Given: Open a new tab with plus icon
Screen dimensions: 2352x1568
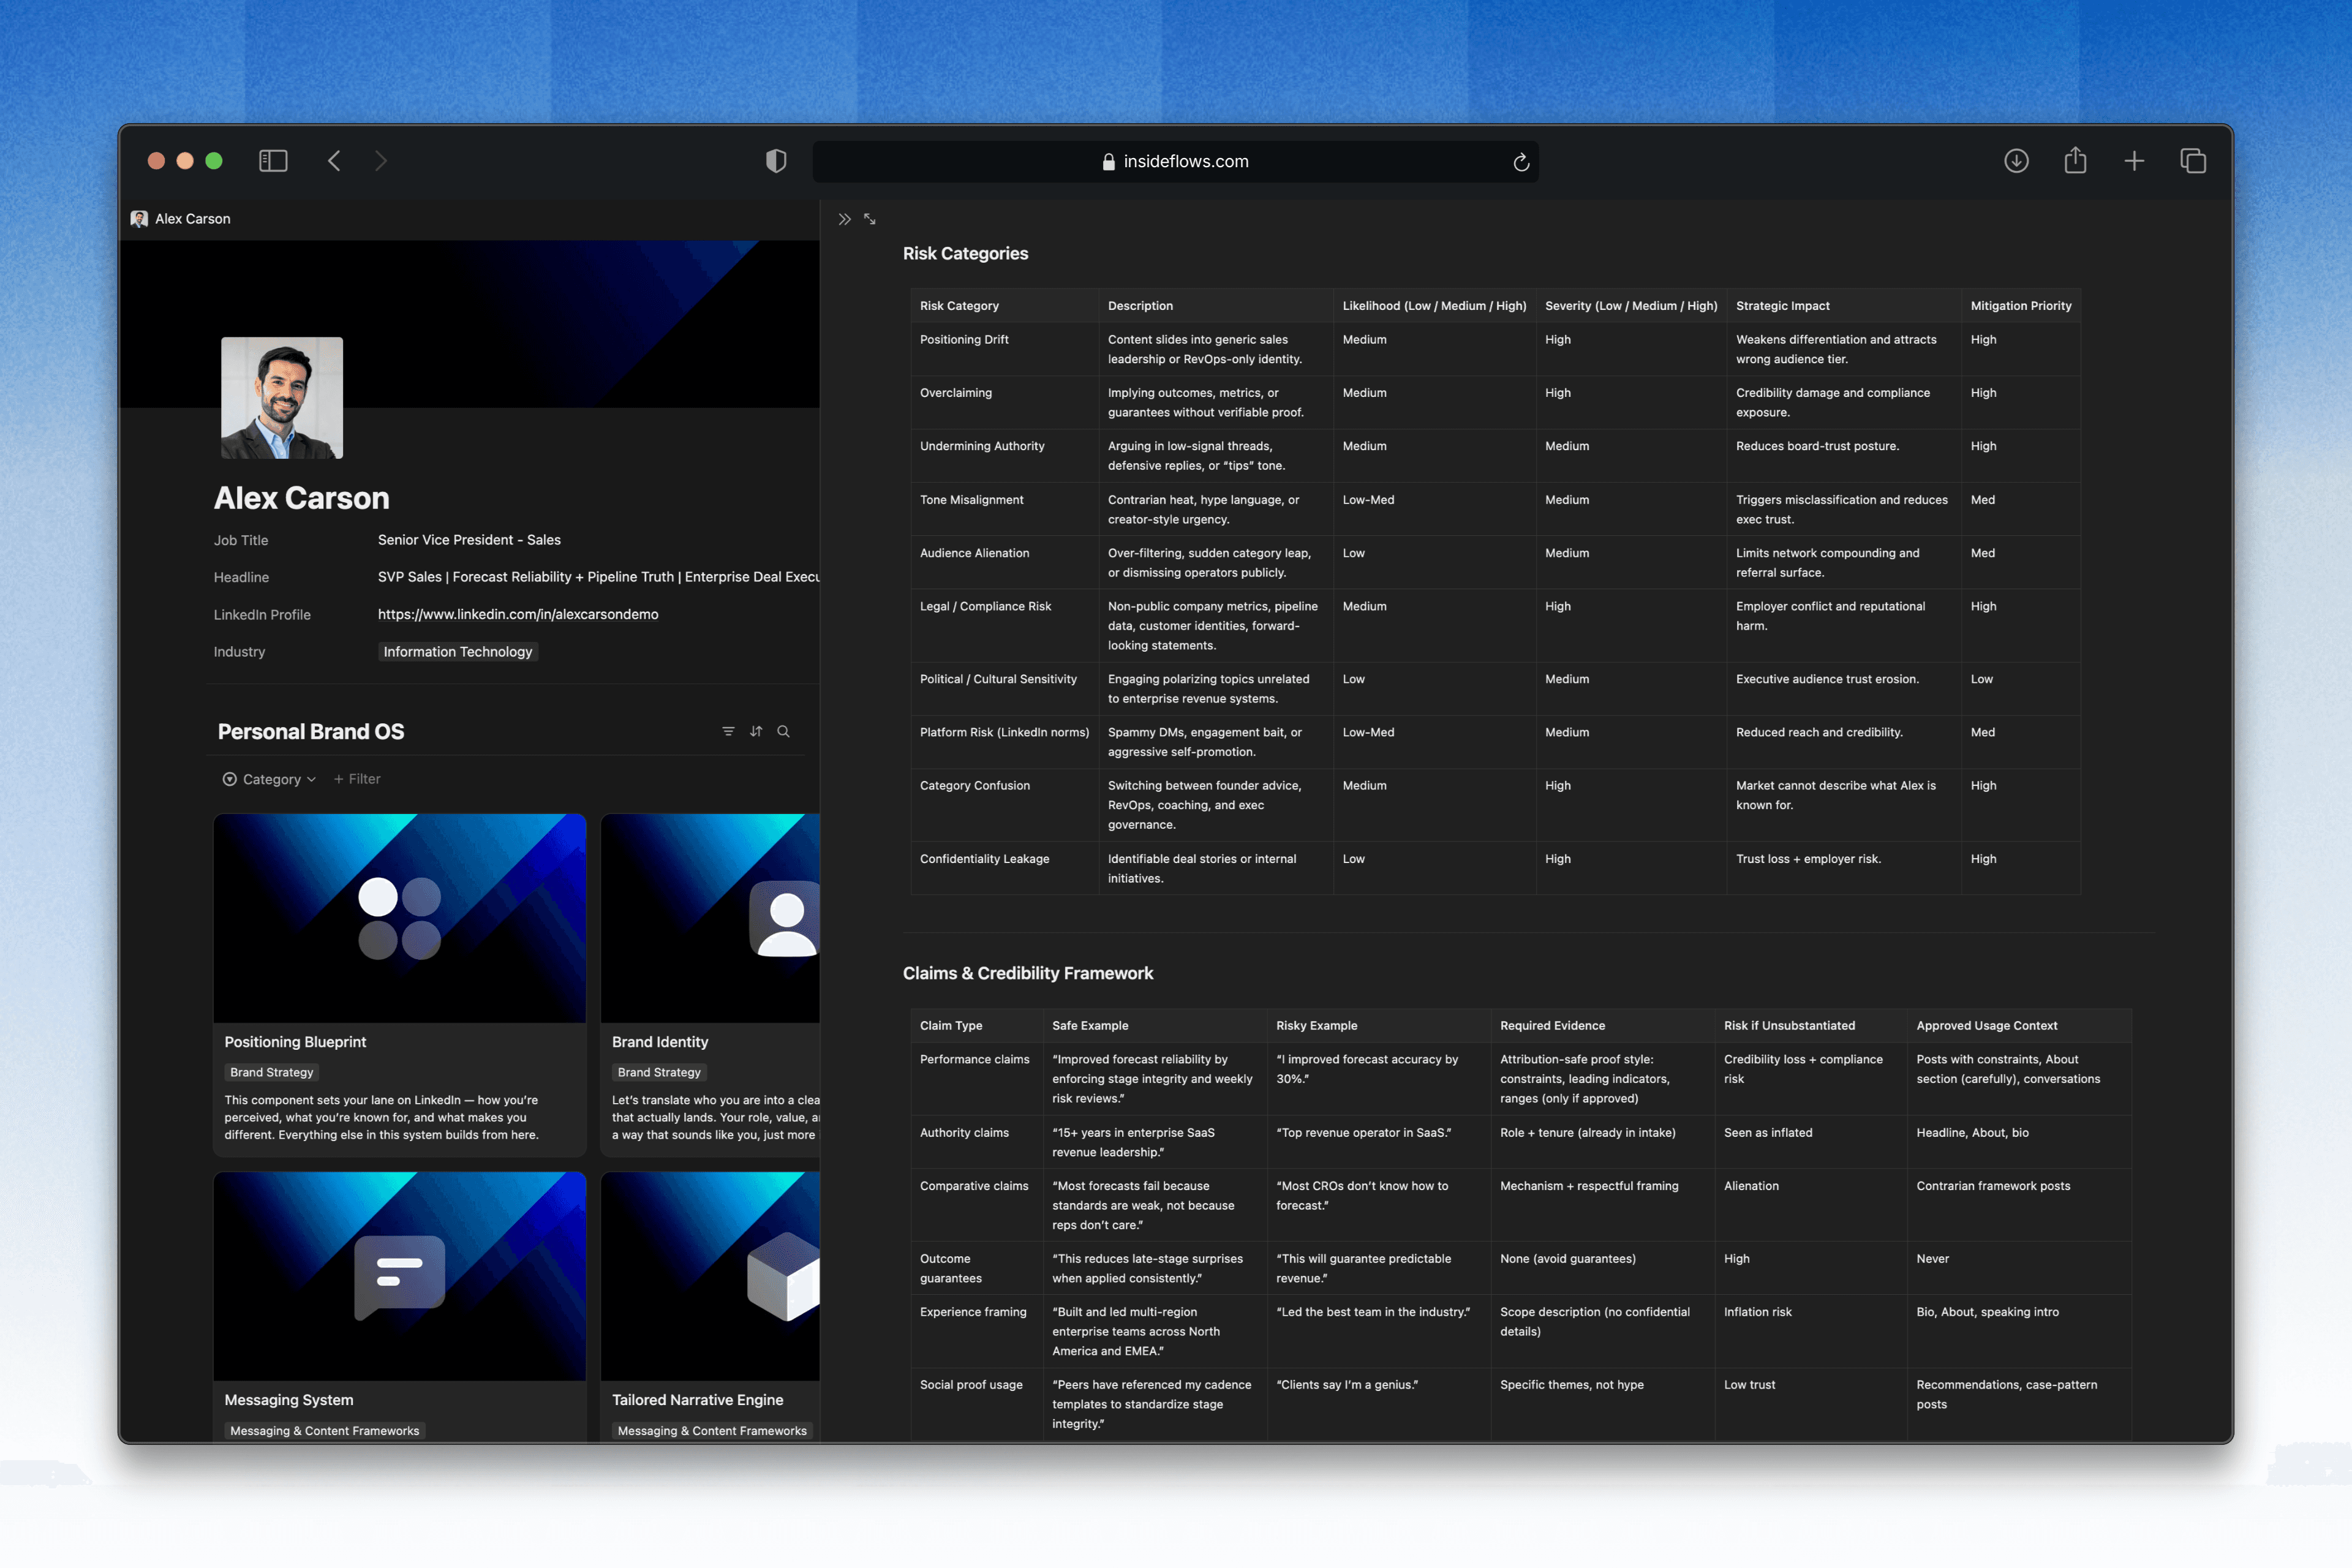Looking at the screenshot, I should [x=2134, y=161].
